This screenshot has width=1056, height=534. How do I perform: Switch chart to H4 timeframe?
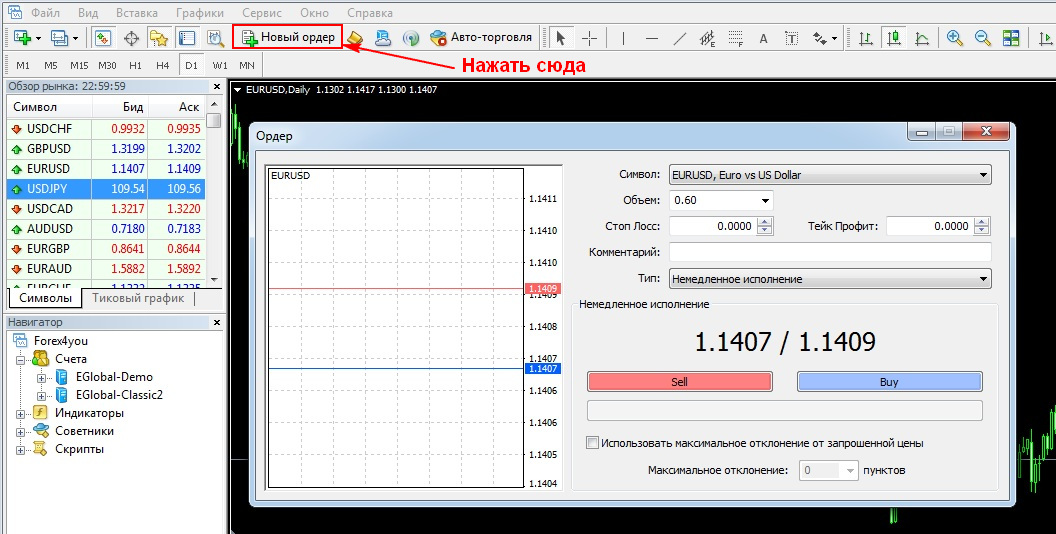click(x=163, y=65)
